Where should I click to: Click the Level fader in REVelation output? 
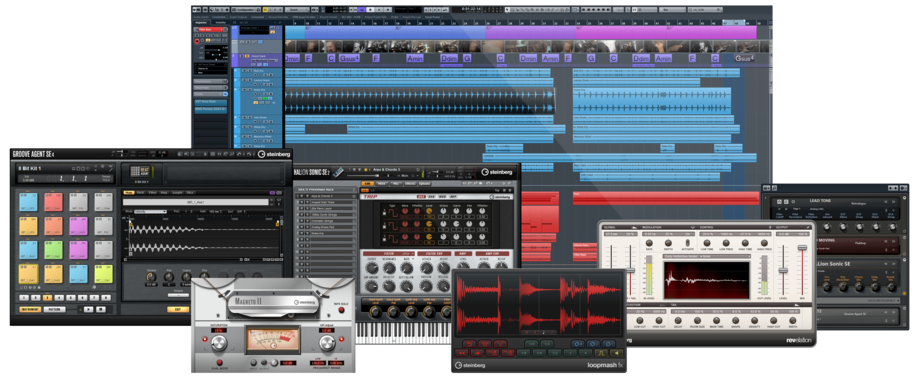[x=783, y=271]
